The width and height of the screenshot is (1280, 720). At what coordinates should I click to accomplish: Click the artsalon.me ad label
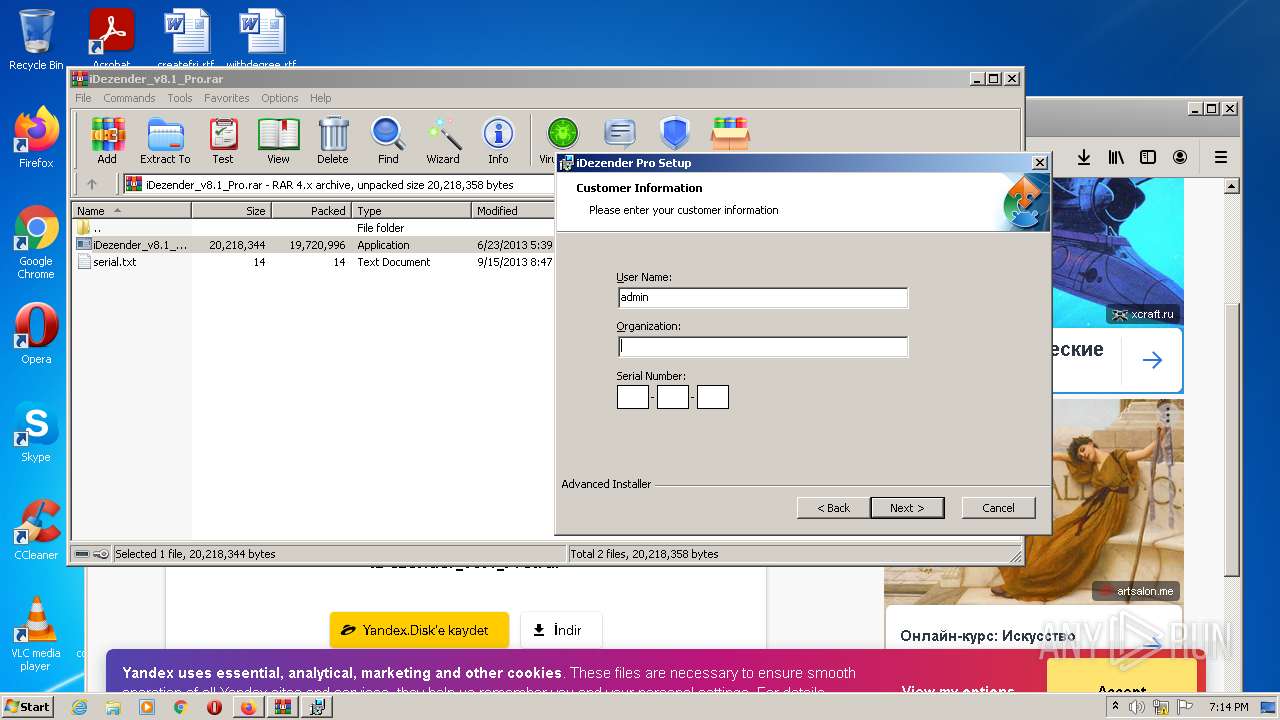(1137, 591)
